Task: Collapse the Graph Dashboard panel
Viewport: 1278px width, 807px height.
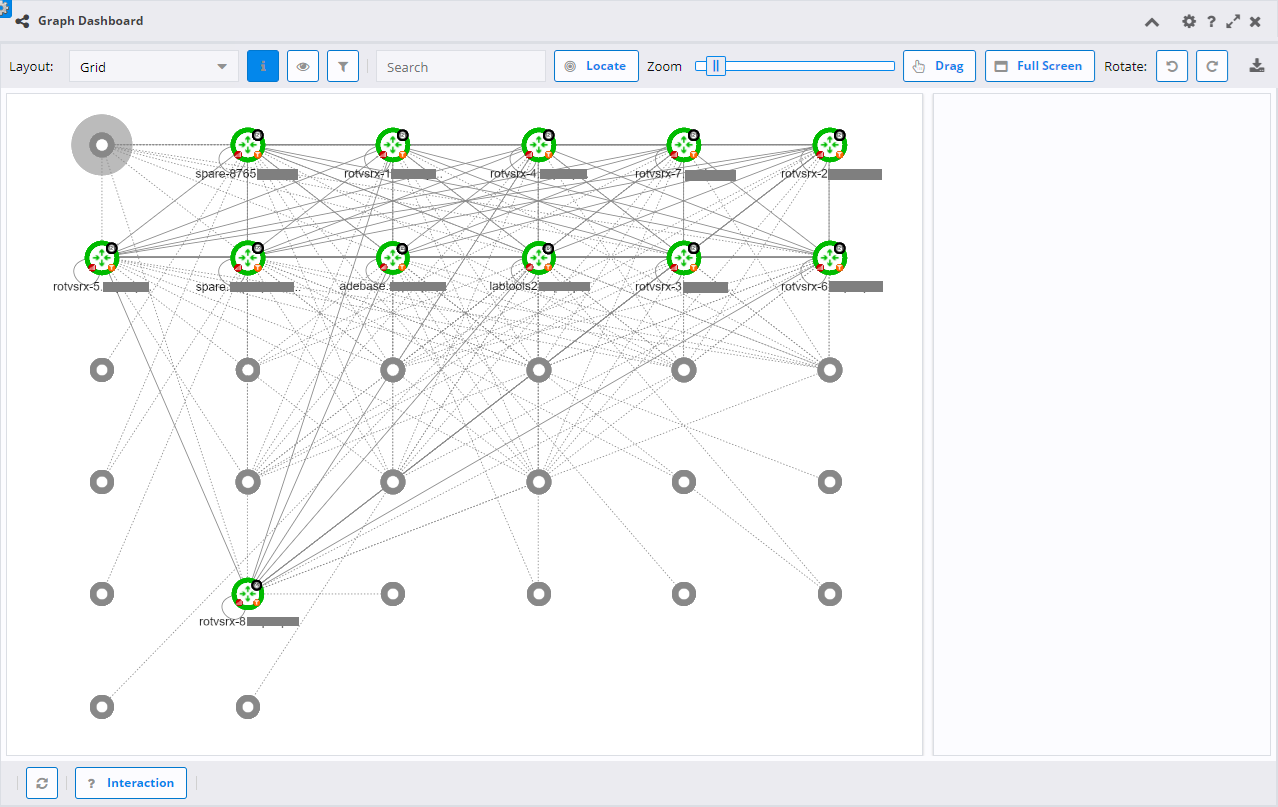Action: (x=1152, y=21)
